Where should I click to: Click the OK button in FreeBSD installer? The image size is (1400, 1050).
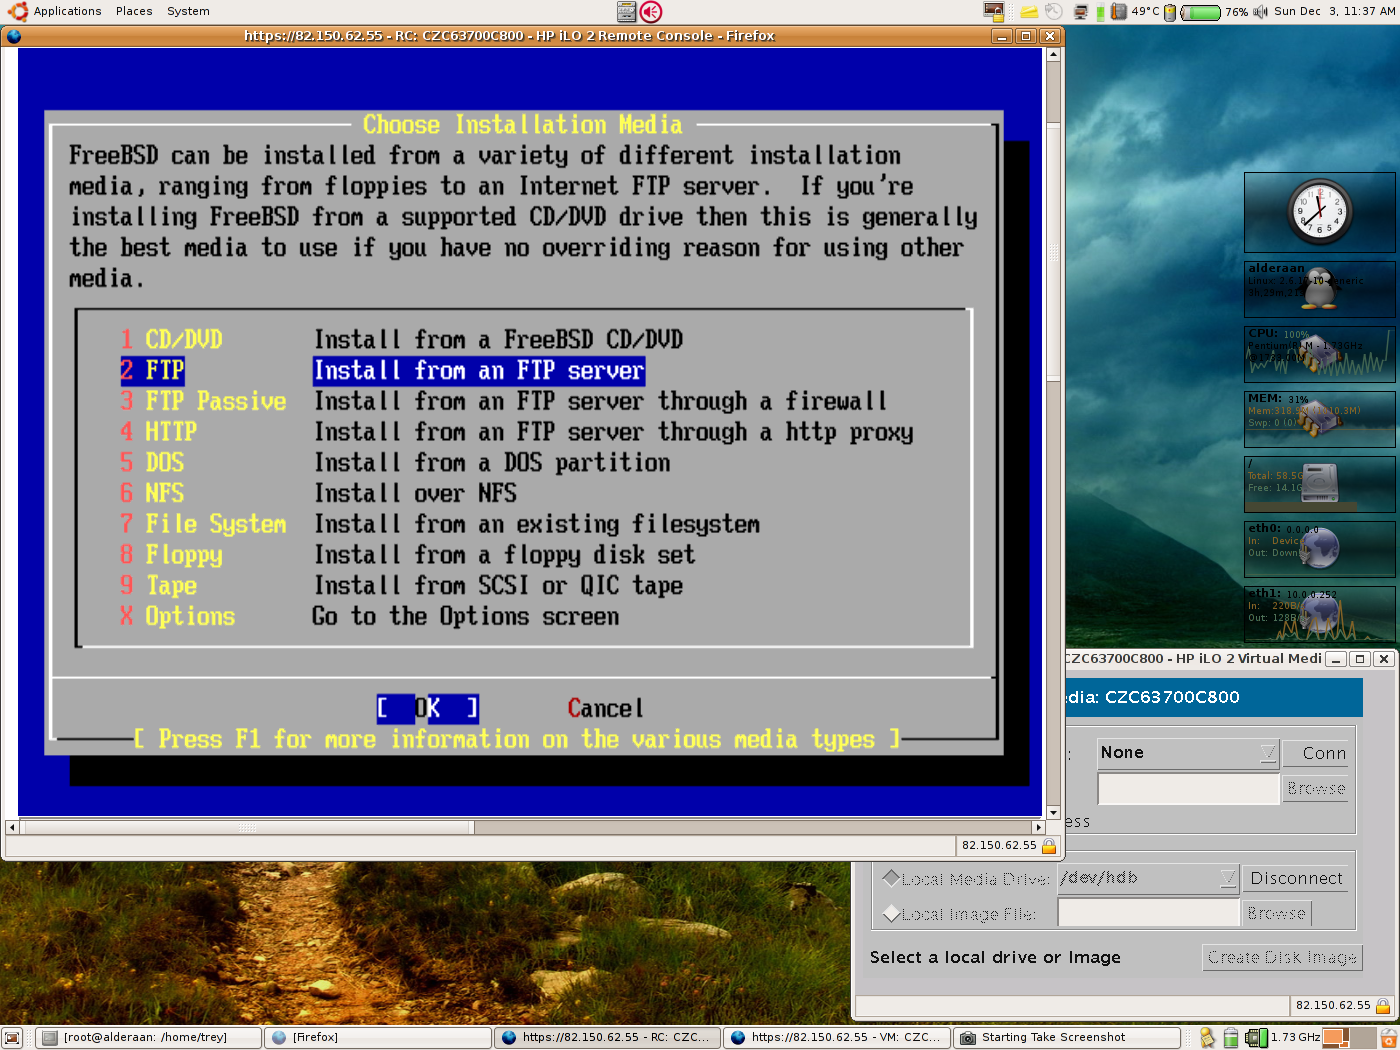tap(427, 708)
